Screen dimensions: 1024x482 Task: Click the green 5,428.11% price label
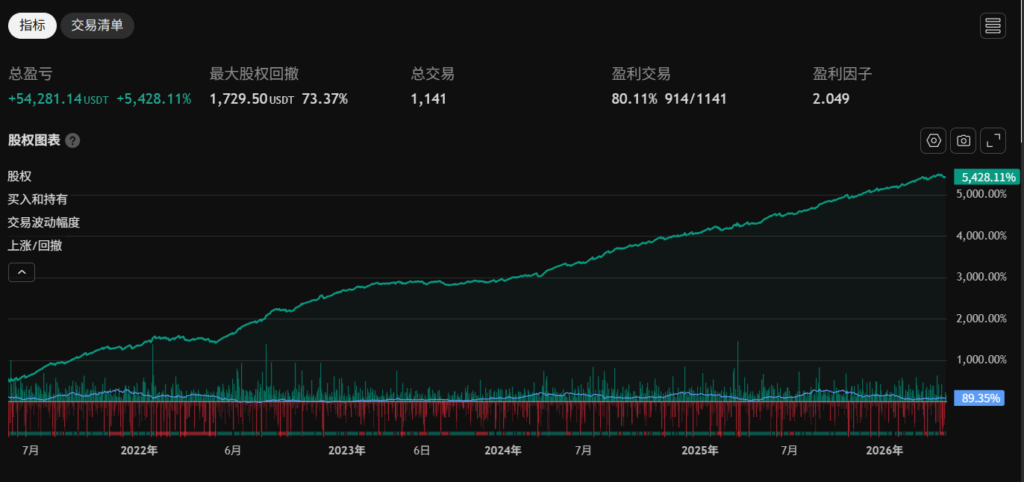(x=986, y=177)
